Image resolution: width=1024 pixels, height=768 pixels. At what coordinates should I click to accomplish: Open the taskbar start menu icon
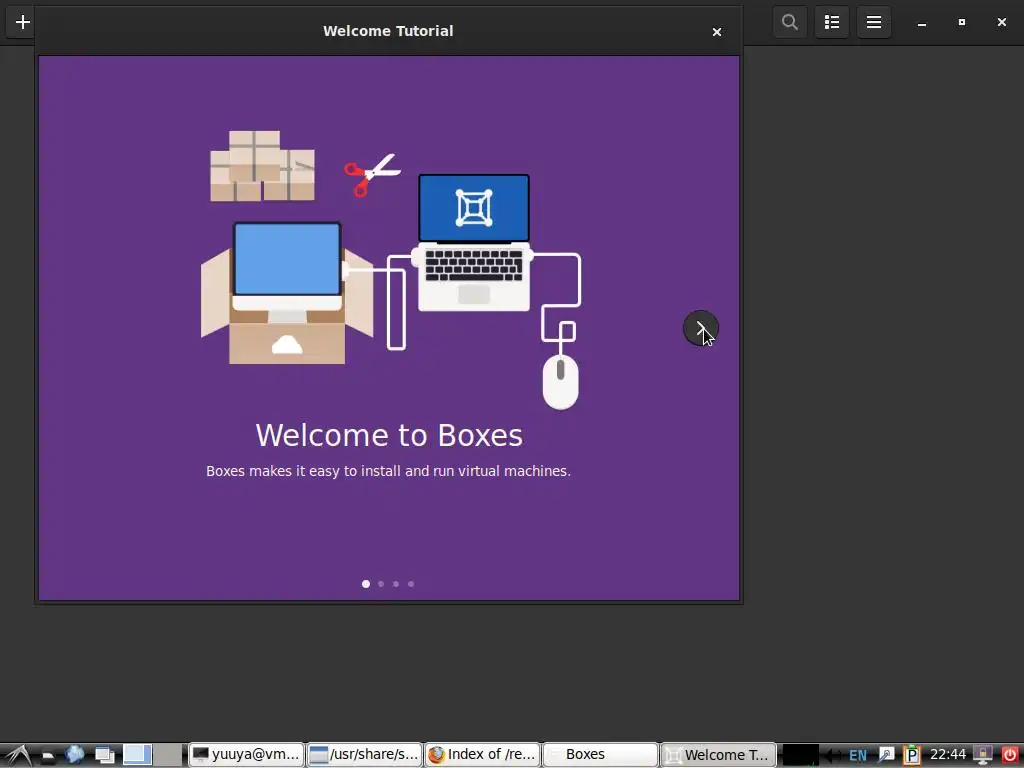point(18,755)
